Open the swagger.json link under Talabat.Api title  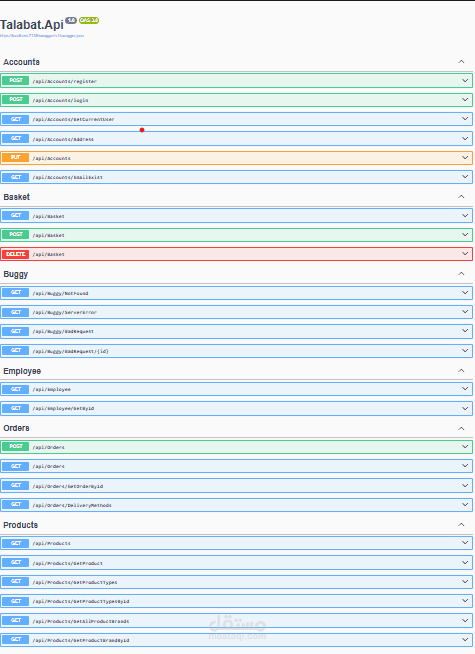(42, 36)
